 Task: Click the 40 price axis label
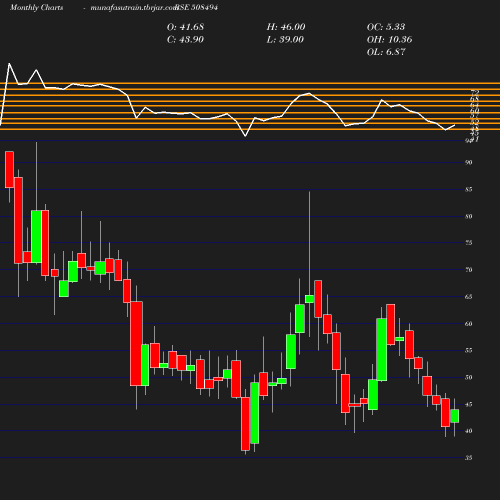(469, 431)
